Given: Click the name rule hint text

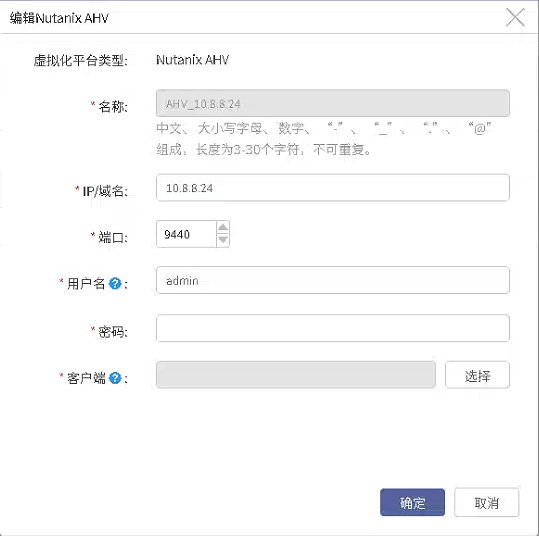Looking at the screenshot, I should click(323, 139).
